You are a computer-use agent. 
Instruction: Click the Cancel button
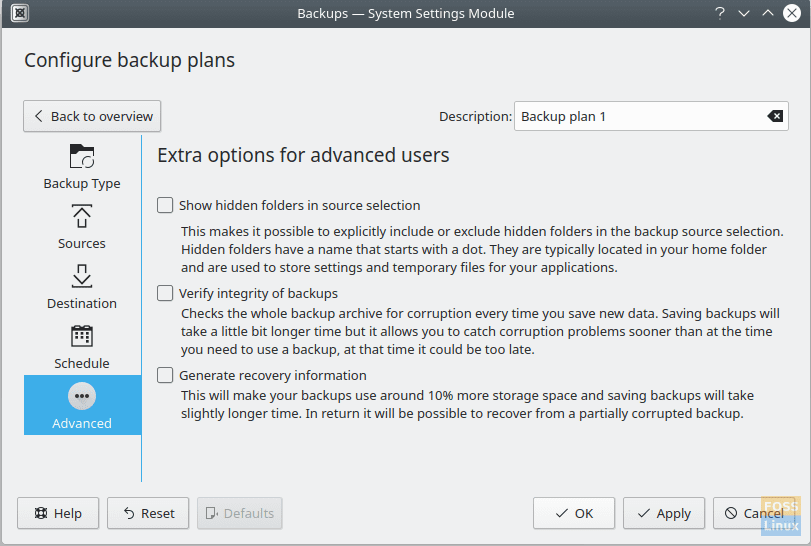click(754, 513)
